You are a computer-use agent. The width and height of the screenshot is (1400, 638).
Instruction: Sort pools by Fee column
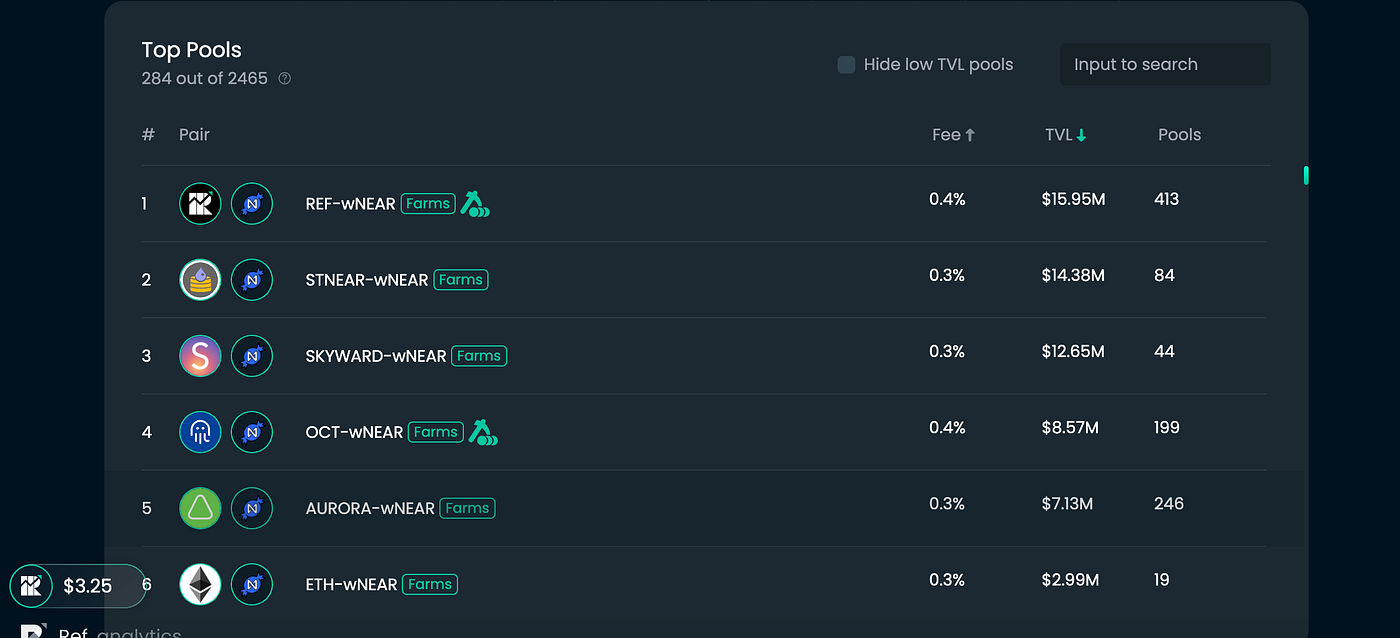tap(954, 134)
